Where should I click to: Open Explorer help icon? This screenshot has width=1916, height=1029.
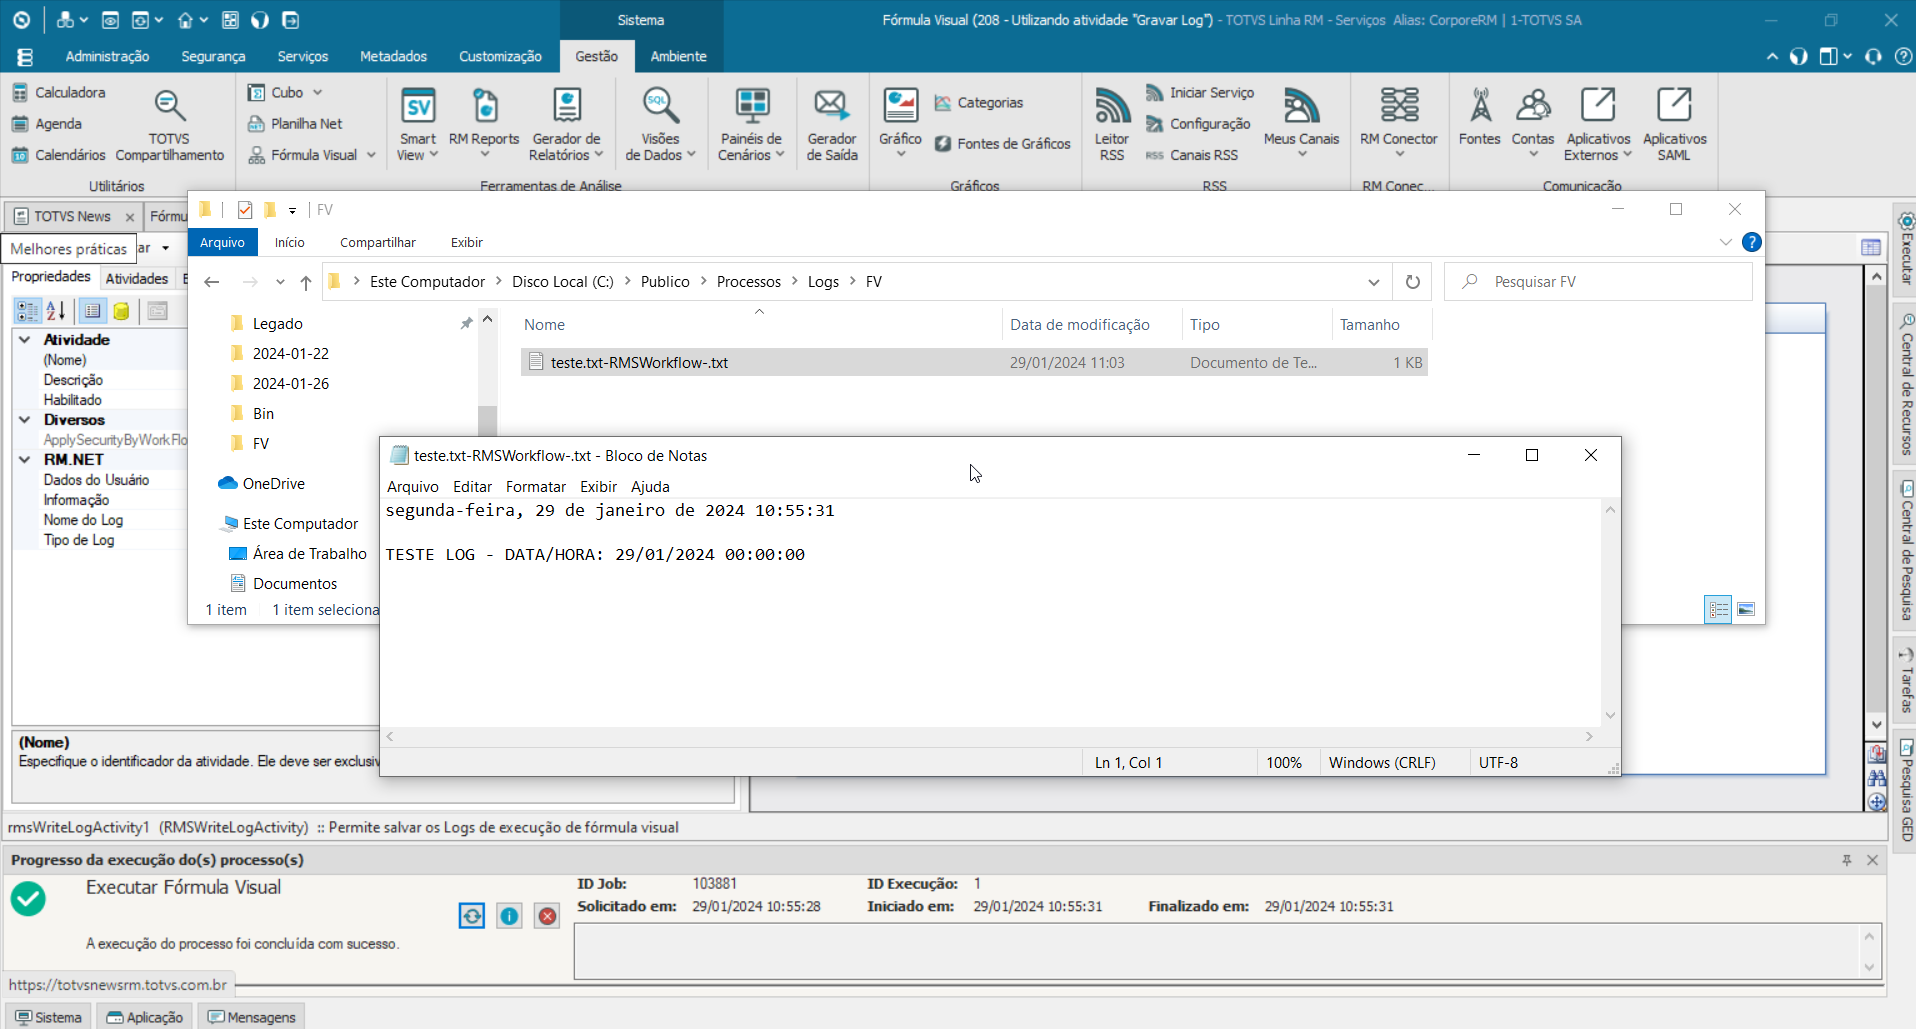pyautogui.click(x=1751, y=242)
